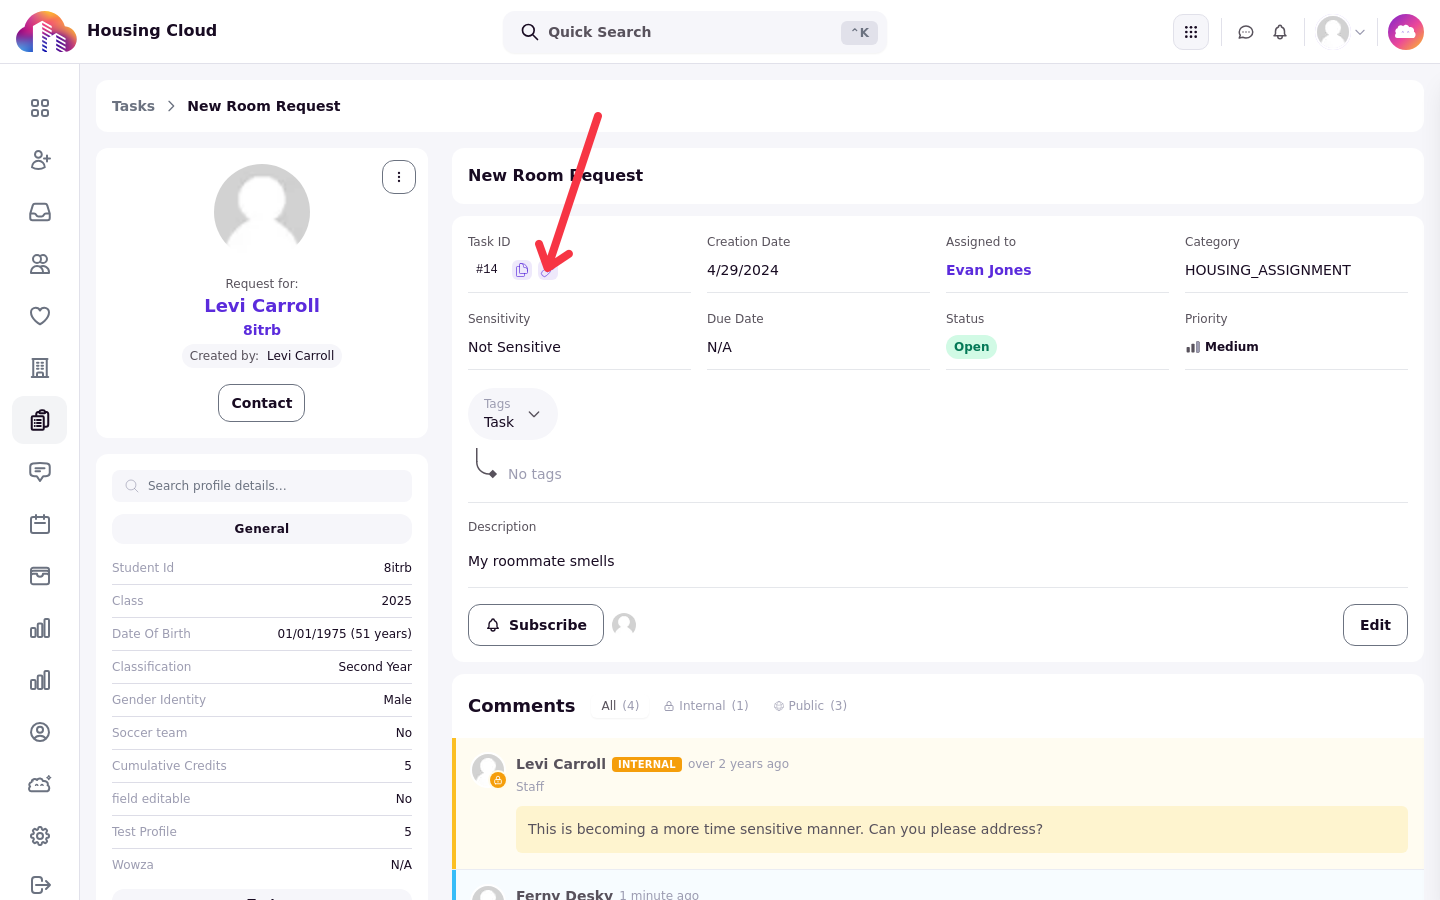The width and height of the screenshot is (1440, 900).
Task: Click the 8itrb student ID link under the name
Action: tap(262, 330)
